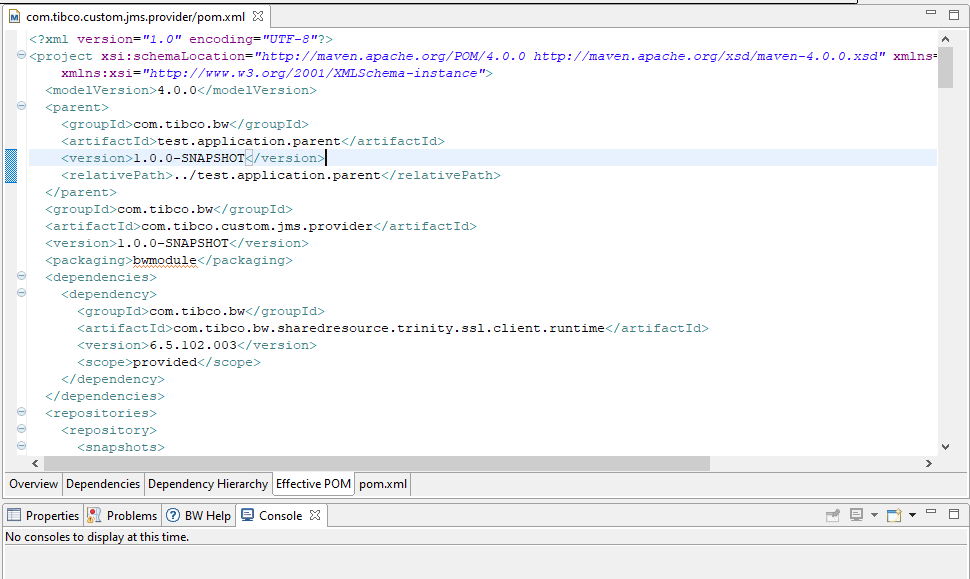Collapse the project element fold marker

21,55
